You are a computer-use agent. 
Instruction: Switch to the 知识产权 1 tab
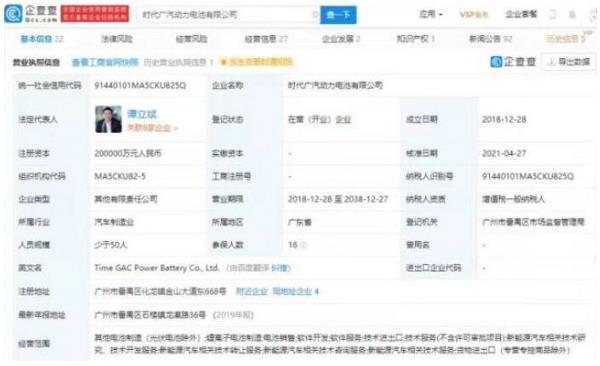click(x=415, y=39)
